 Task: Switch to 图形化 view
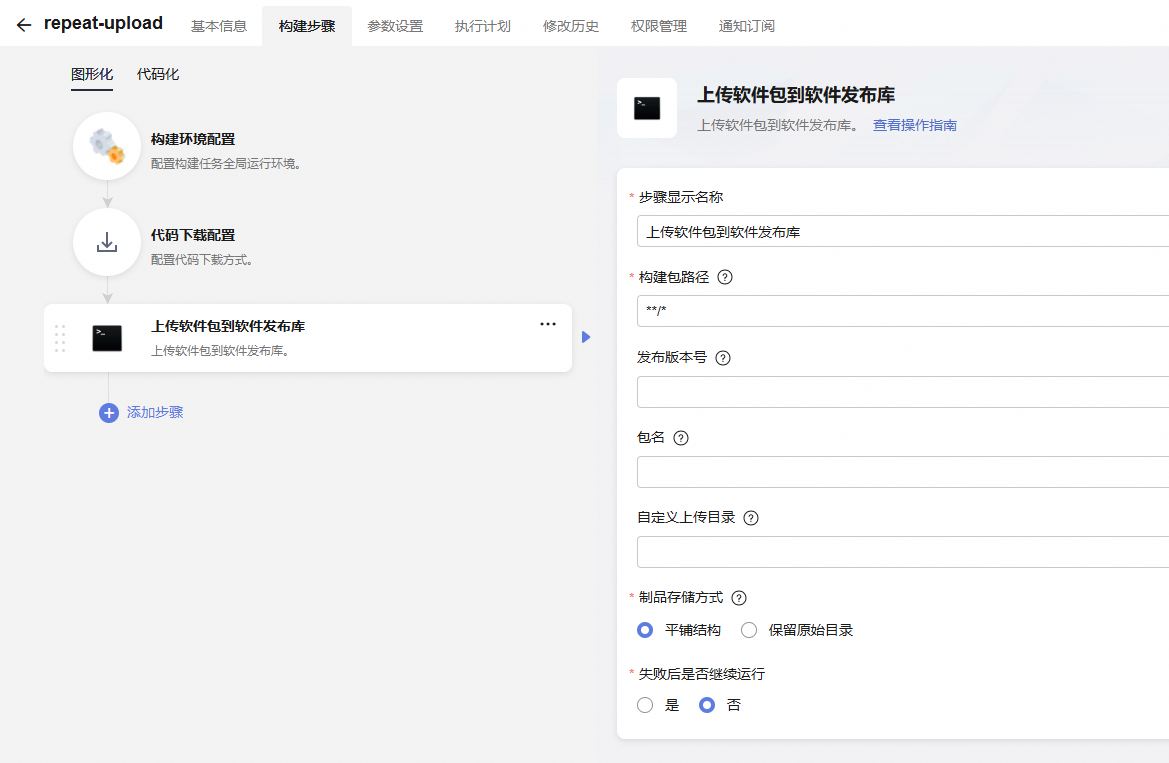coord(92,75)
